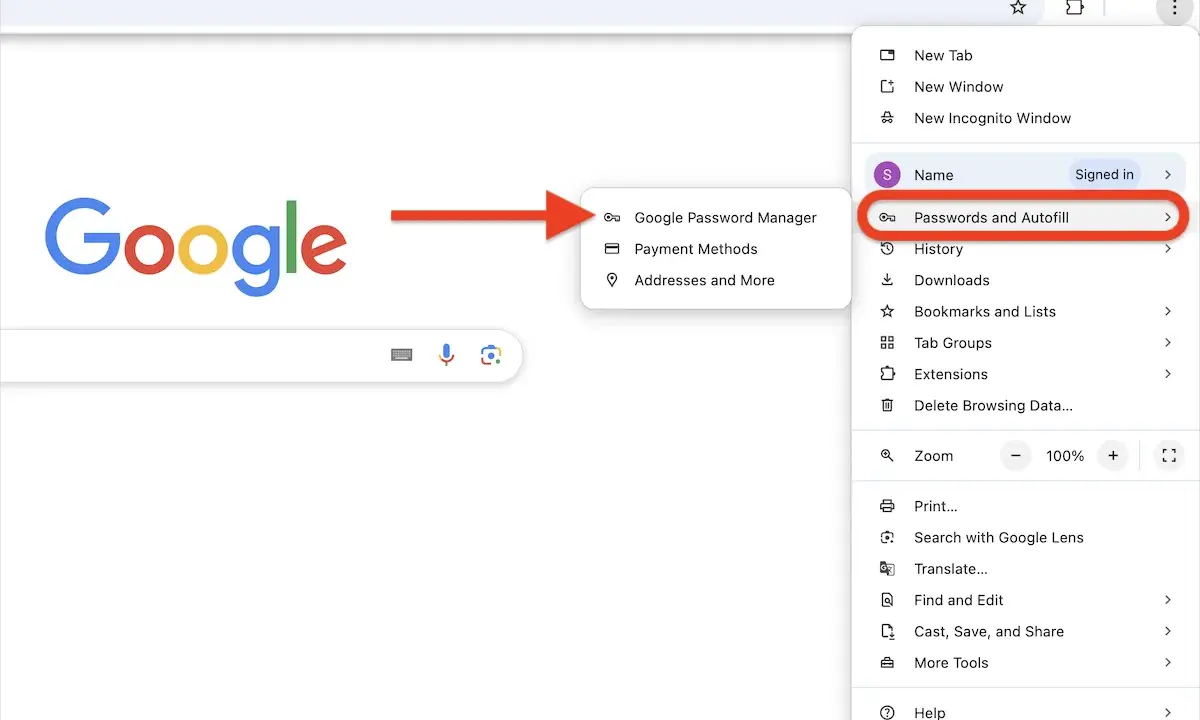The image size is (1200, 720).
Task: Click the on-screen keyboard icon in search box
Action: [x=402, y=355]
